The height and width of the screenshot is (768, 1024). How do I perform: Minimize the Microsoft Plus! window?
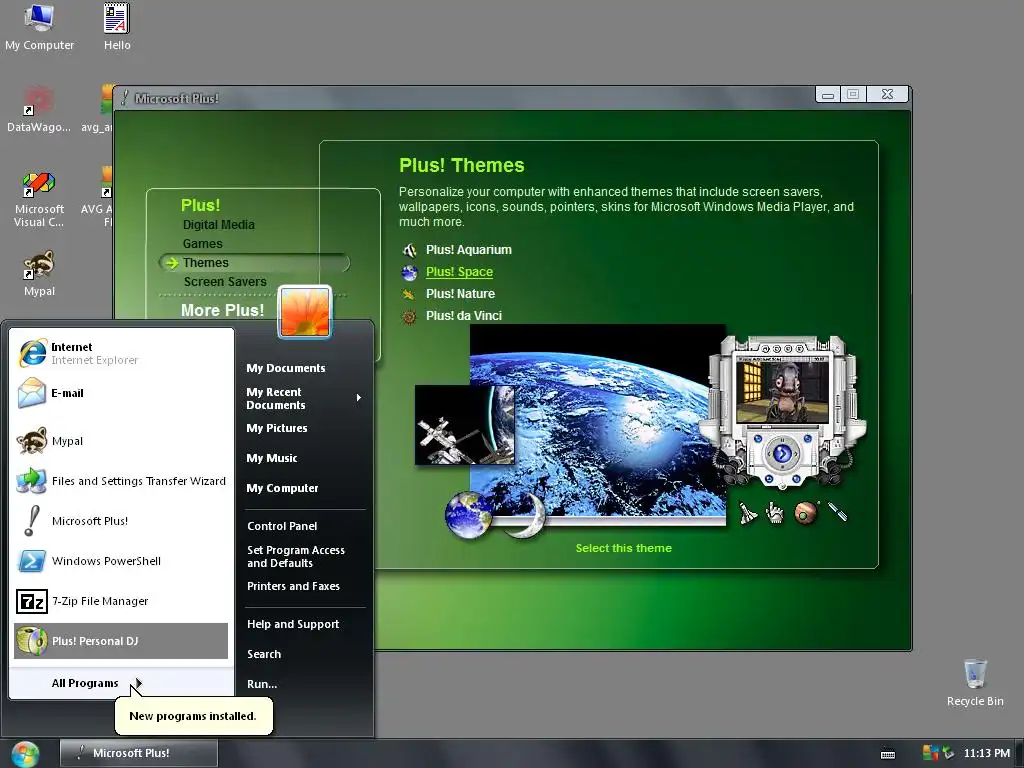point(828,95)
